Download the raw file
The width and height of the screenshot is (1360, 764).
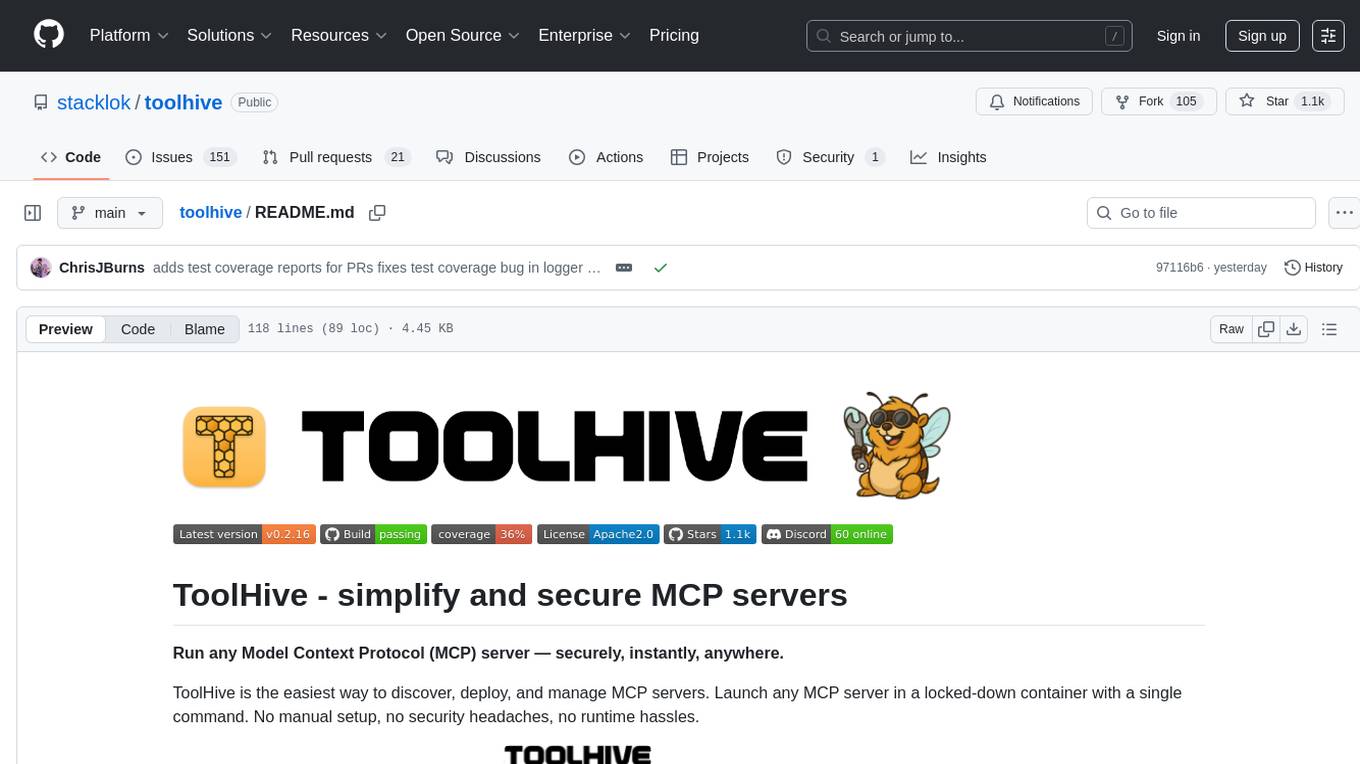click(1293, 329)
